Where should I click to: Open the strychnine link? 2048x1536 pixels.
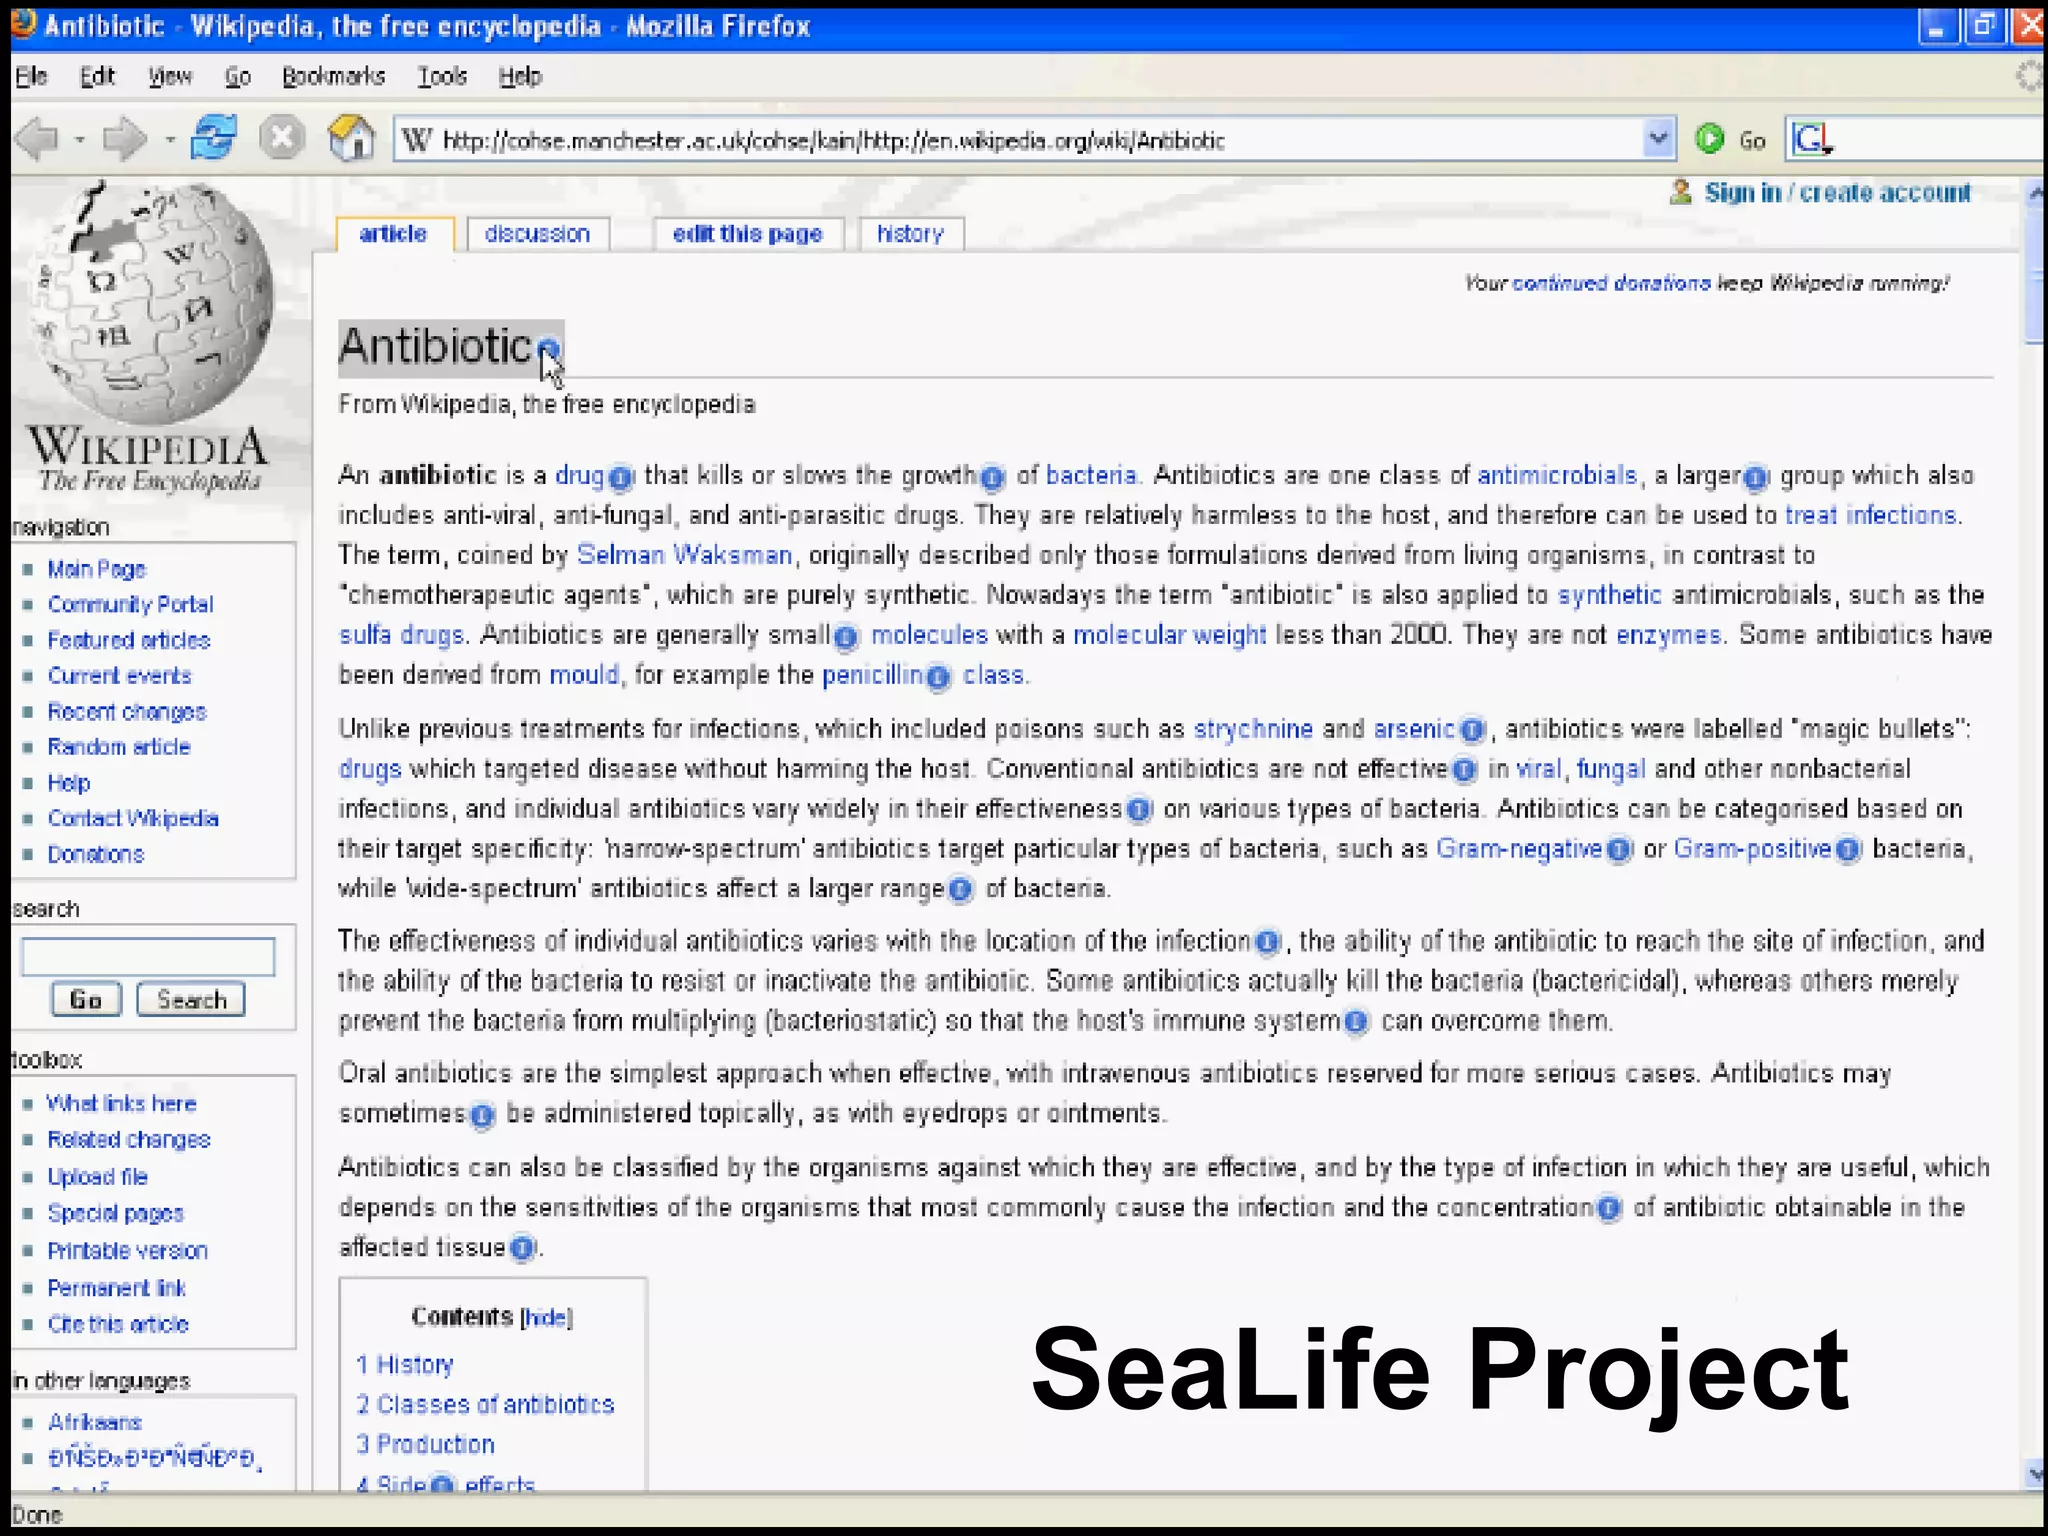coord(1253,729)
